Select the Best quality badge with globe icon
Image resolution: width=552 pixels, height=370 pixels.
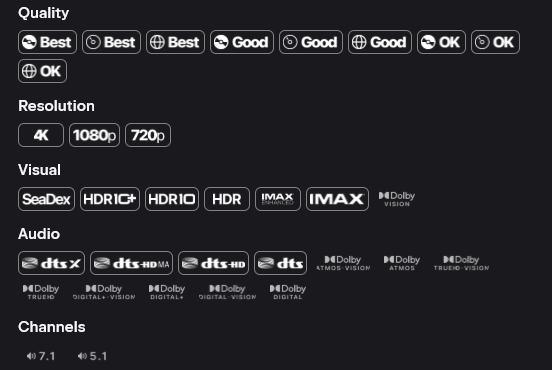pos(175,42)
